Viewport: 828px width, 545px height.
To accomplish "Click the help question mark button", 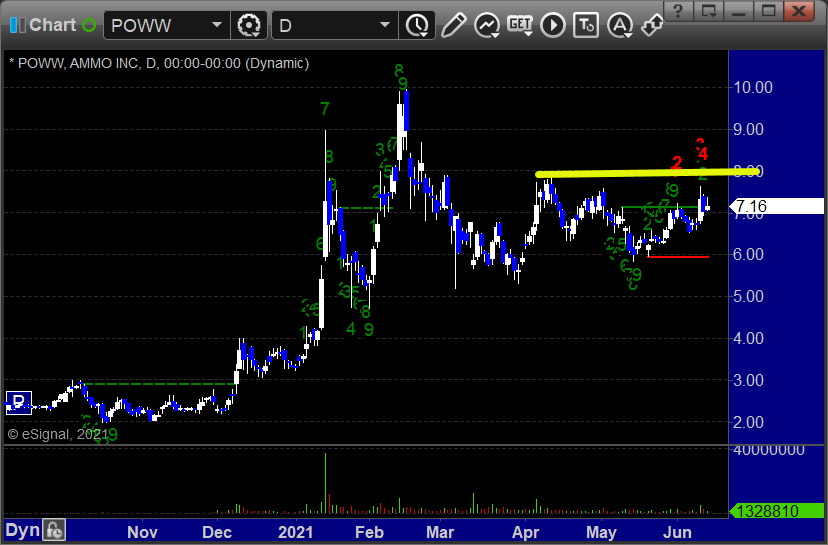I will point(679,10).
